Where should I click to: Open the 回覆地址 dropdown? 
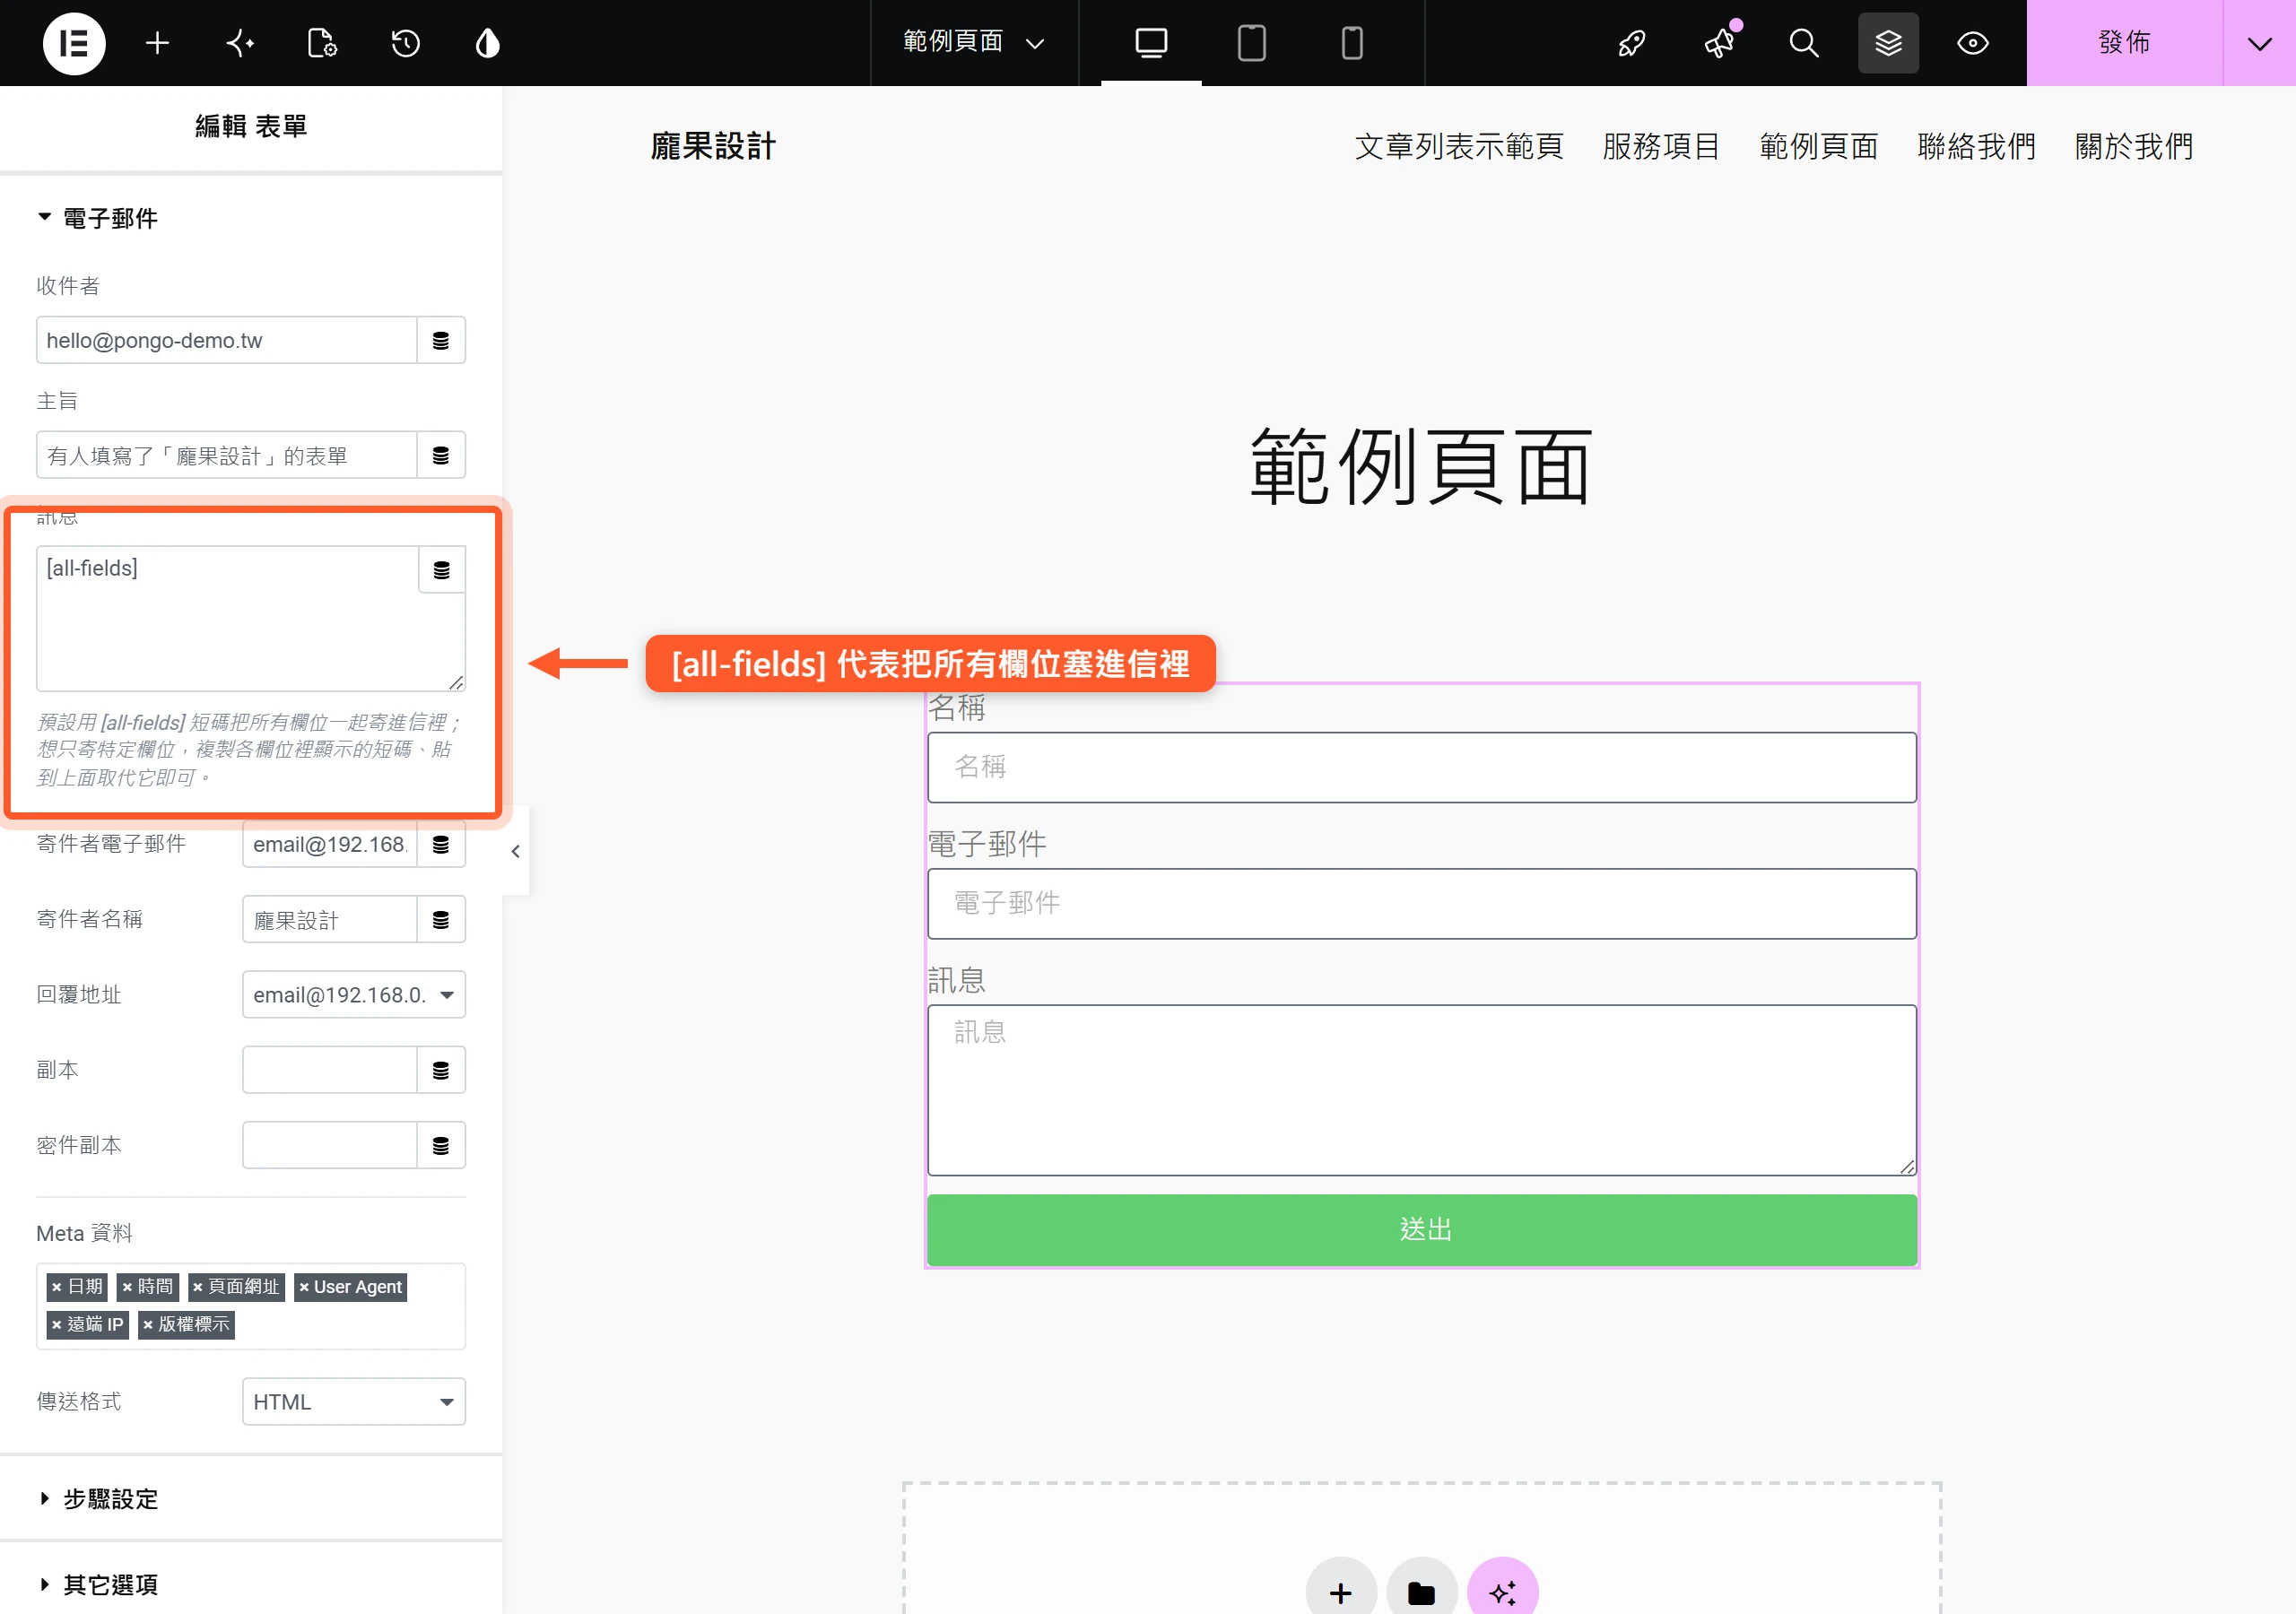[x=354, y=995]
